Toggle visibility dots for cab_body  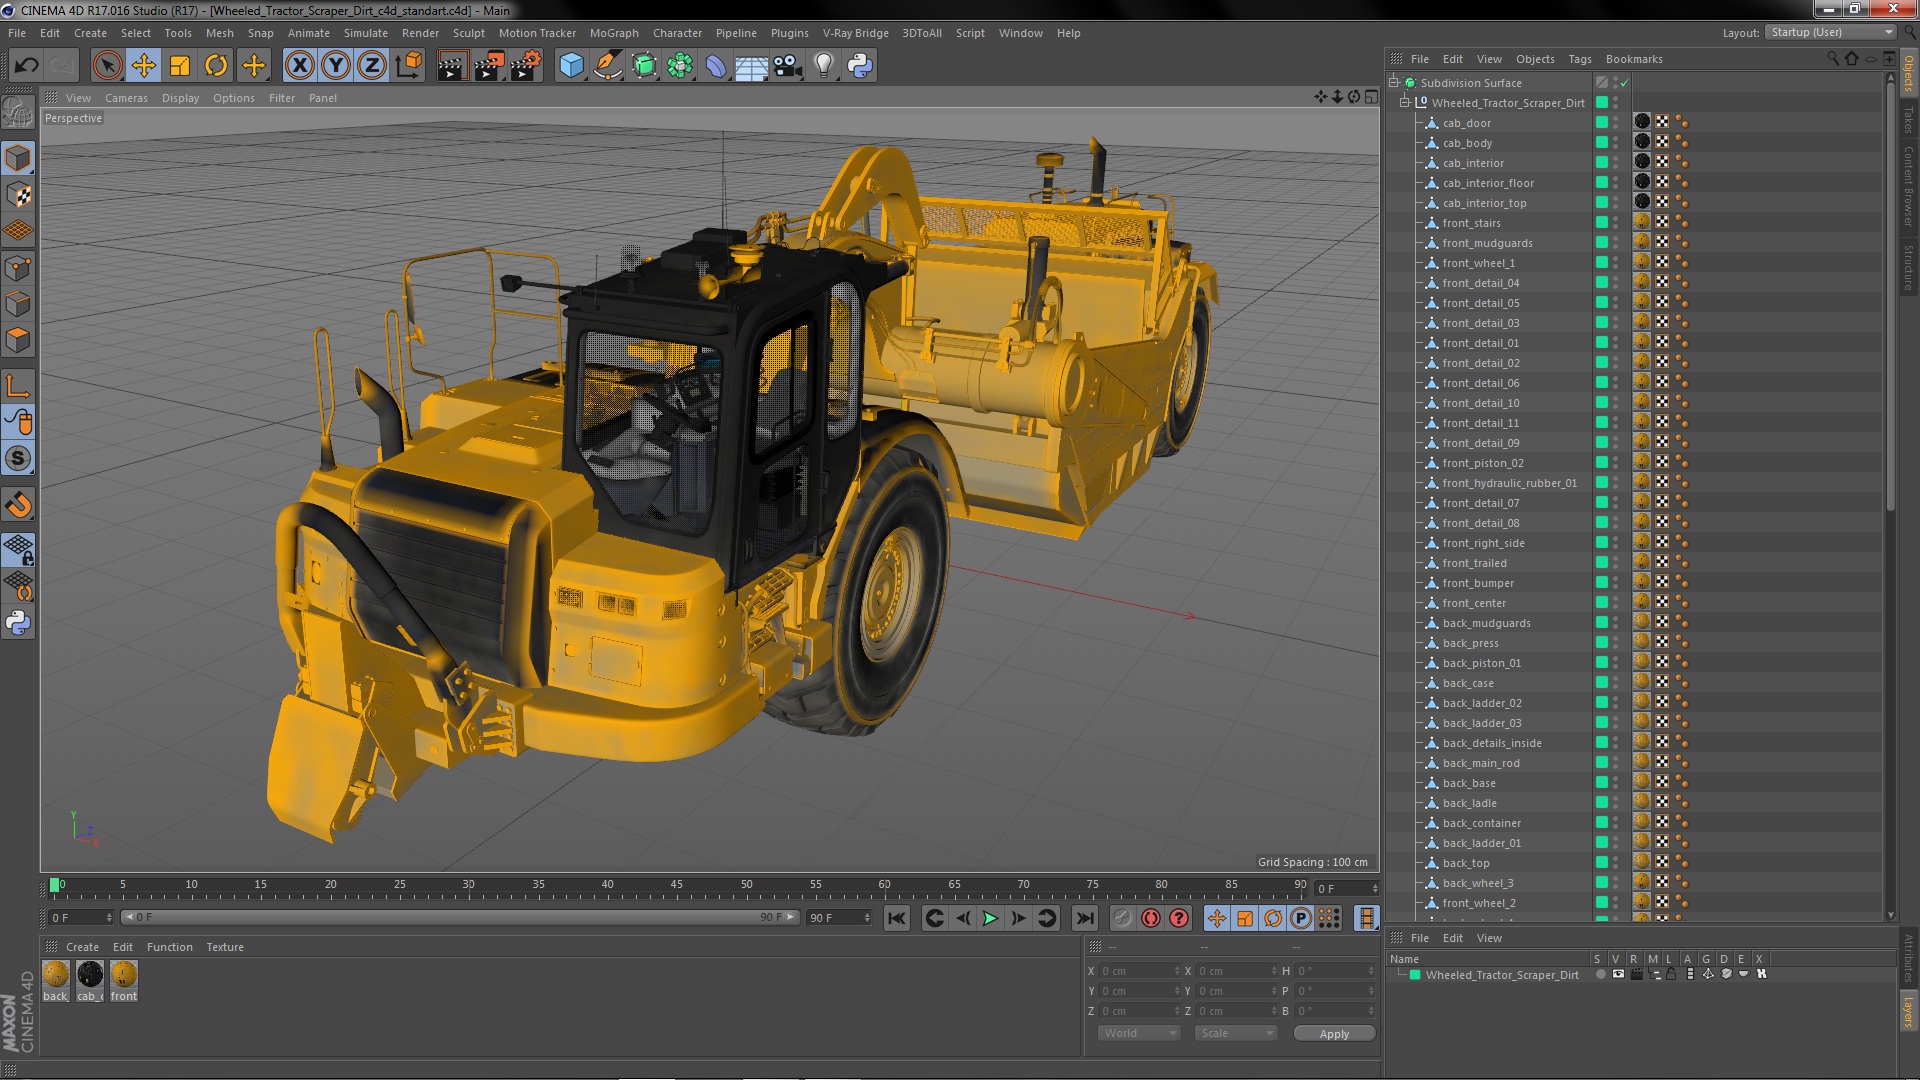coord(1616,143)
